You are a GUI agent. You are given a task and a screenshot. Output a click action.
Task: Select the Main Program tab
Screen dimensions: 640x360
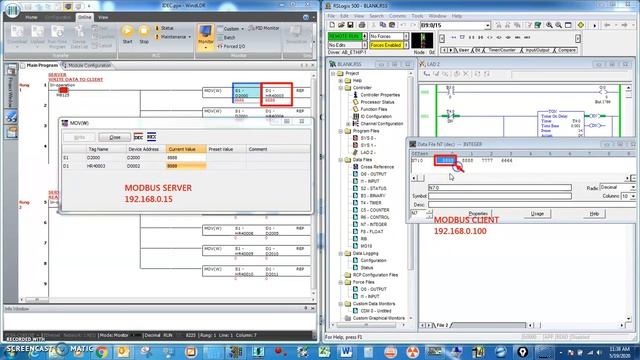pos(40,65)
